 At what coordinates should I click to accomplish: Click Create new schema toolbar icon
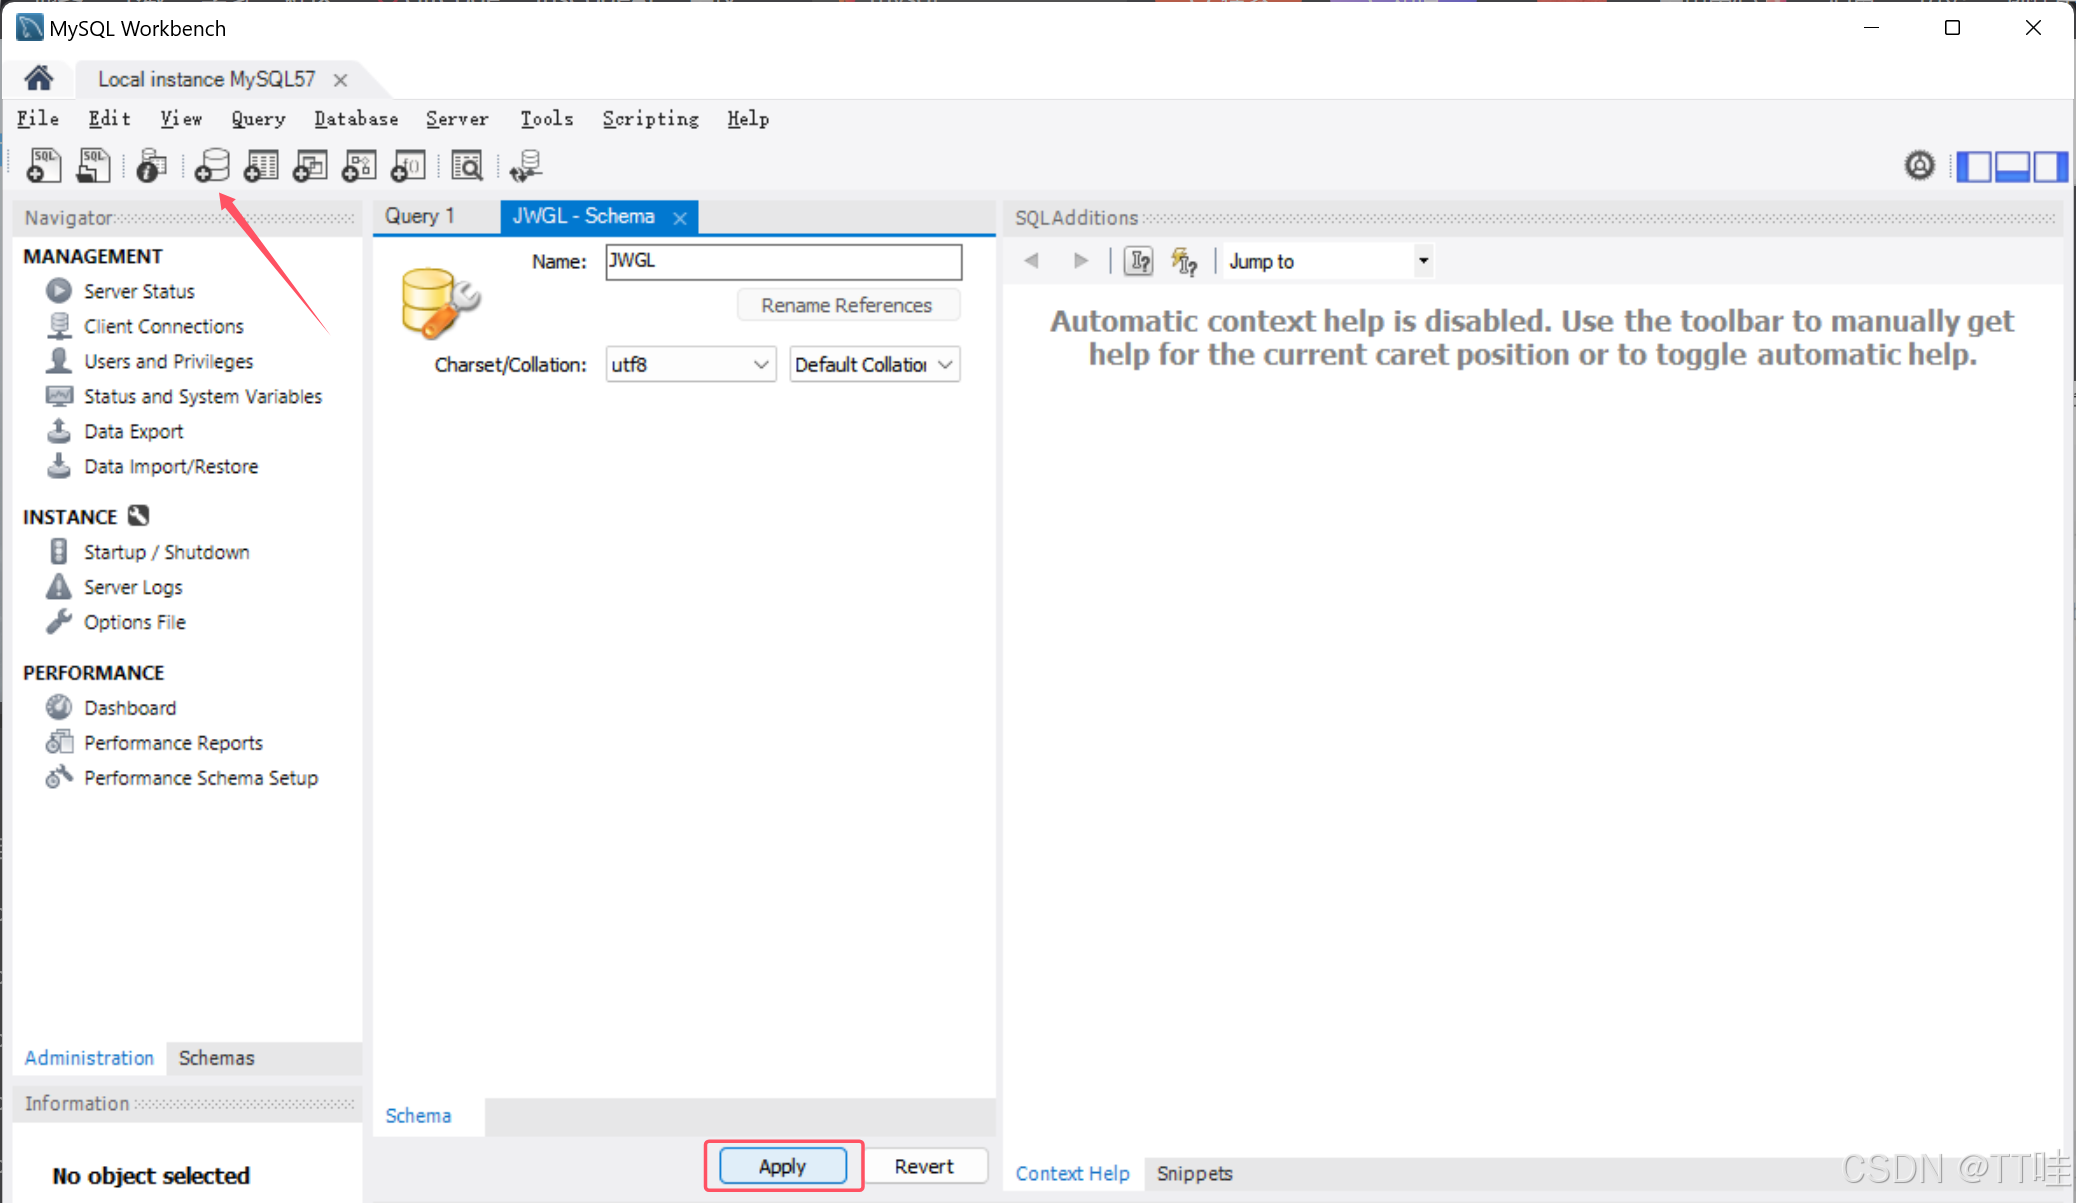211,166
